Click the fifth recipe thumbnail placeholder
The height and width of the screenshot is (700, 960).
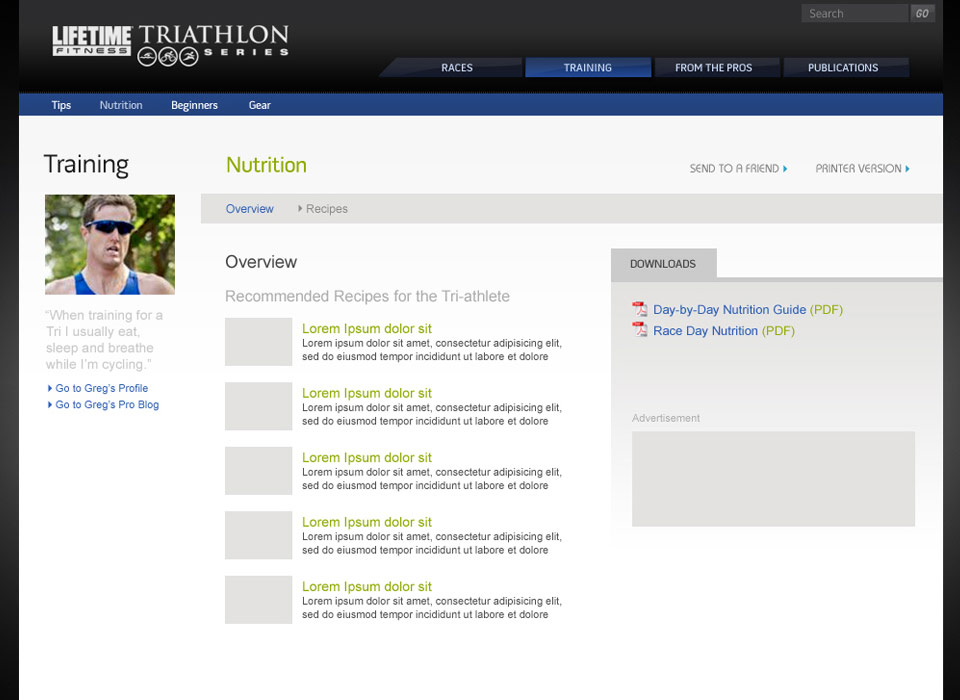click(258, 600)
